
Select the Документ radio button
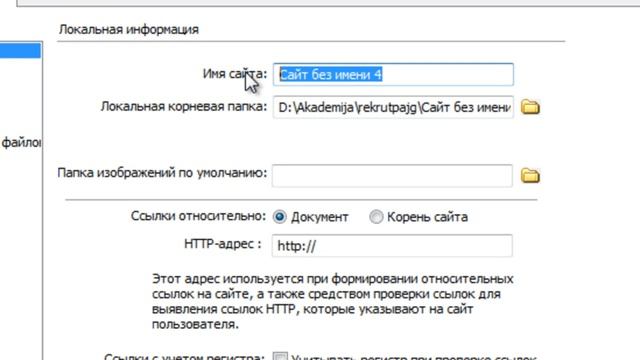280,217
